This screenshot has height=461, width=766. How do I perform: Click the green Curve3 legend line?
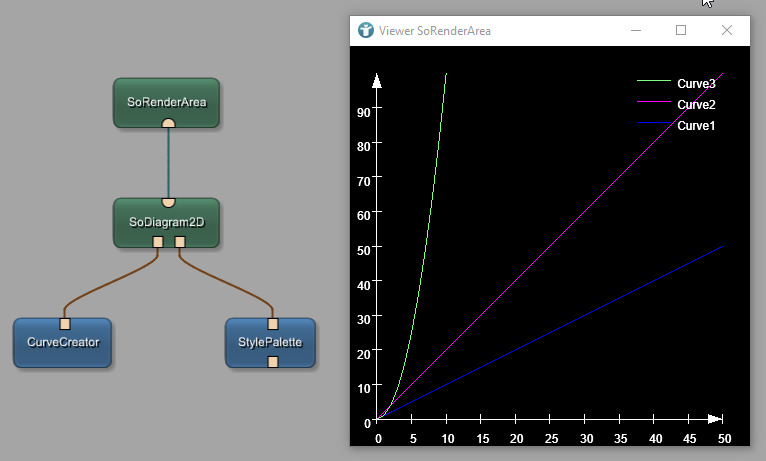[x=654, y=81]
